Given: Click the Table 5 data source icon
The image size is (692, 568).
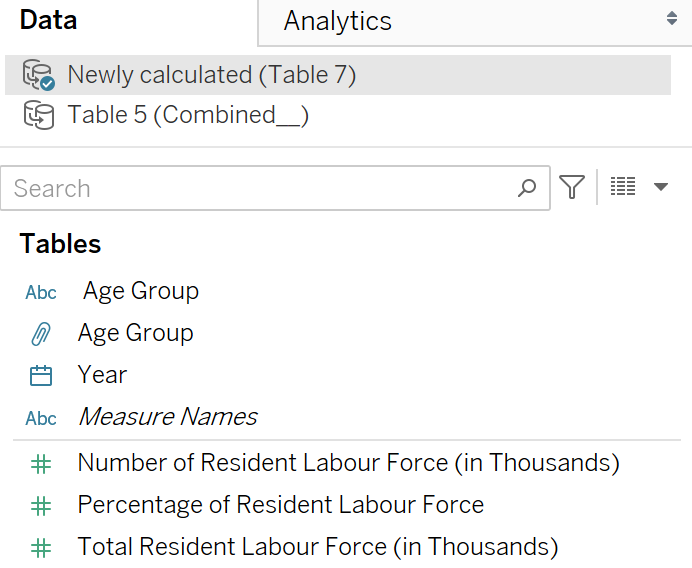Looking at the screenshot, I should (38, 116).
